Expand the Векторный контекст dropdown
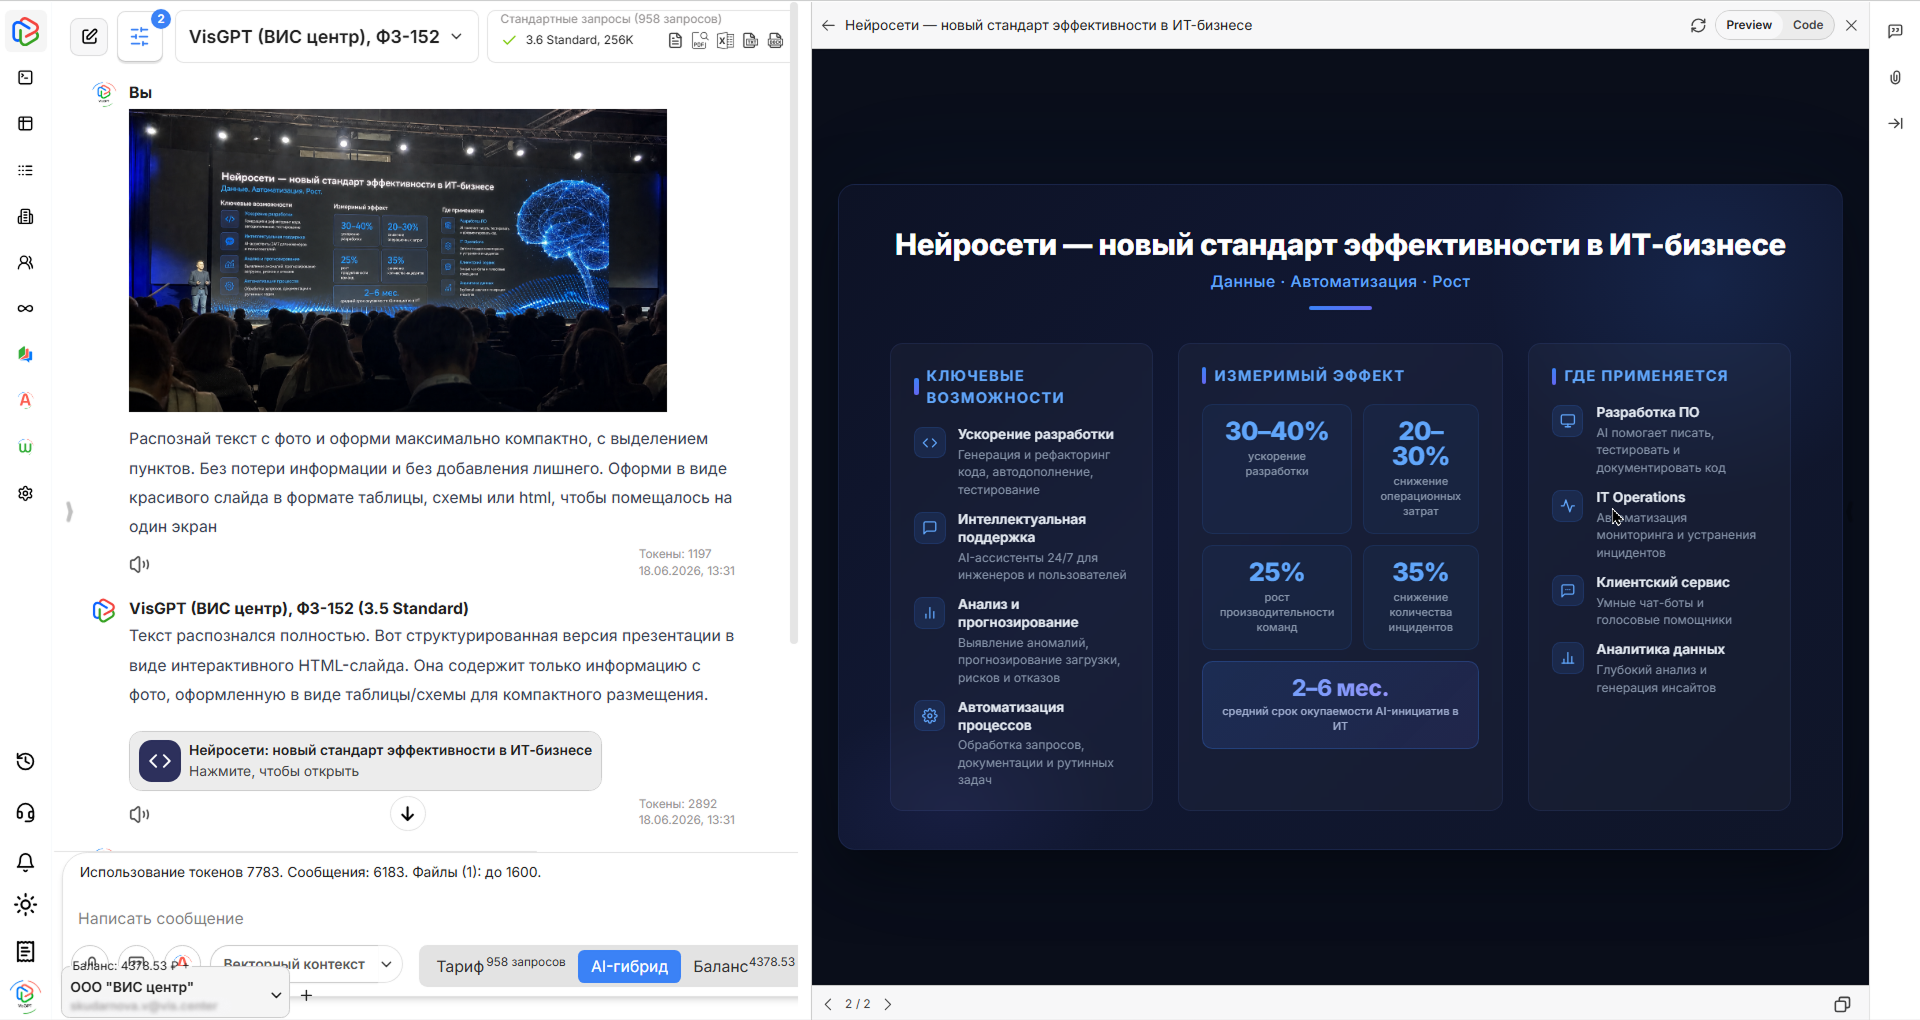The width and height of the screenshot is (1920, 1020). tap(306, 964)
